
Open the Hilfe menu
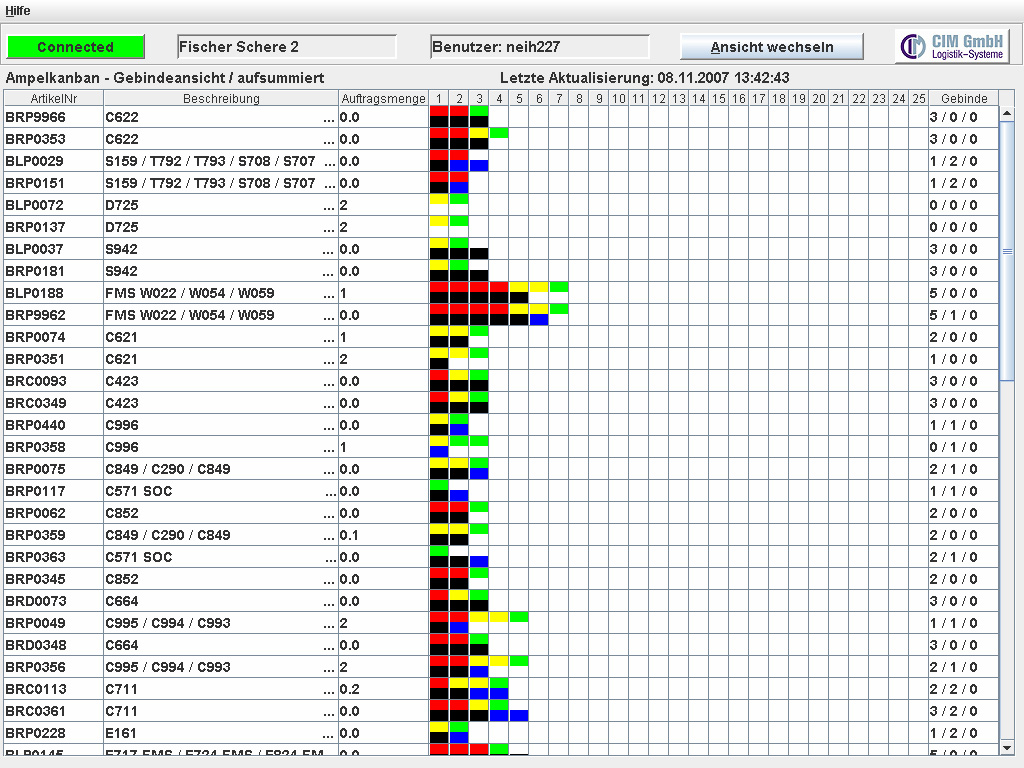pos(18,11)
